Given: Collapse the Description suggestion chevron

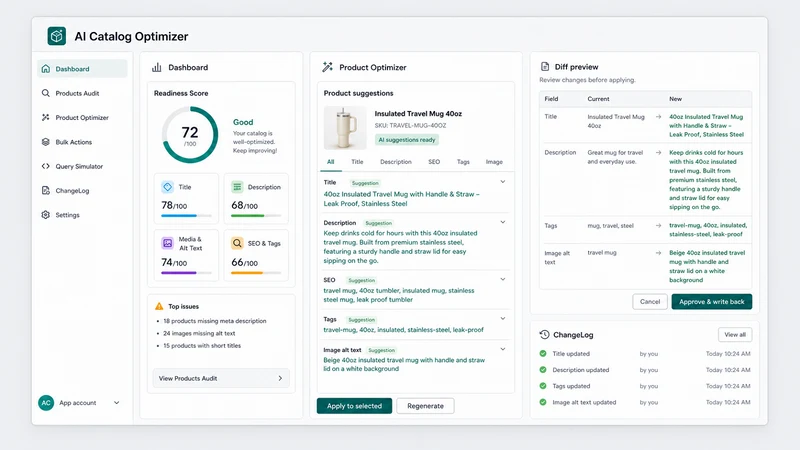Looking at the screenshot, I should [x=503, y=222].
